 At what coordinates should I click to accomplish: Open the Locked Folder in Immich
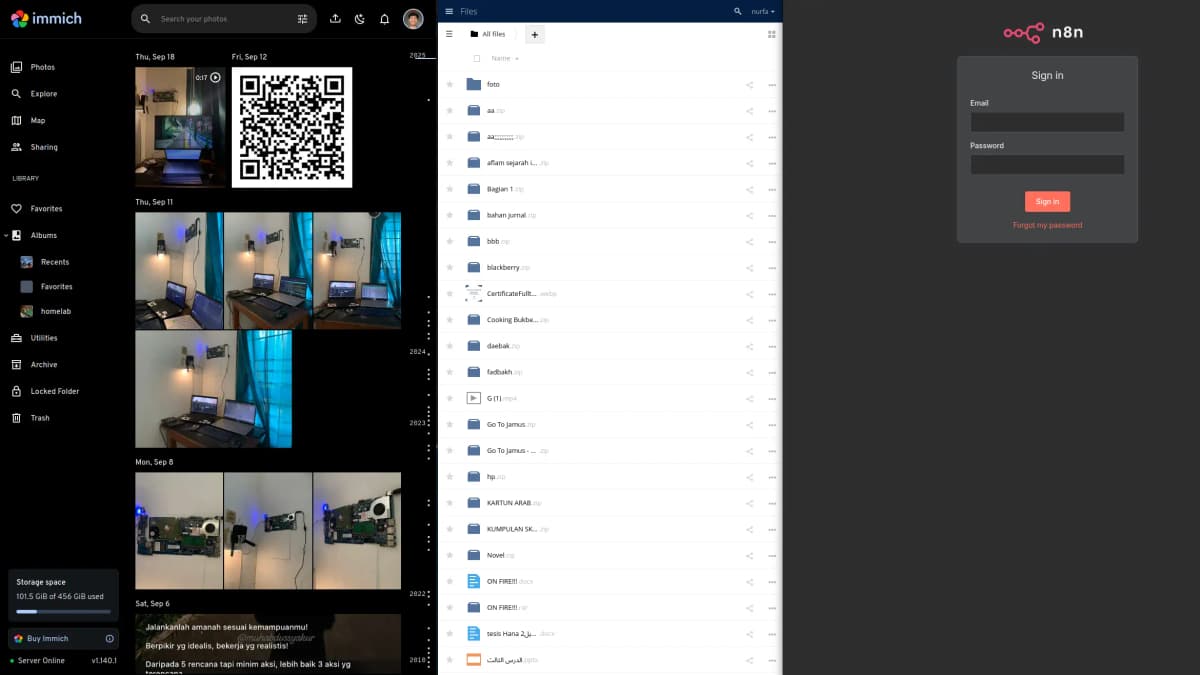(54, 391)
